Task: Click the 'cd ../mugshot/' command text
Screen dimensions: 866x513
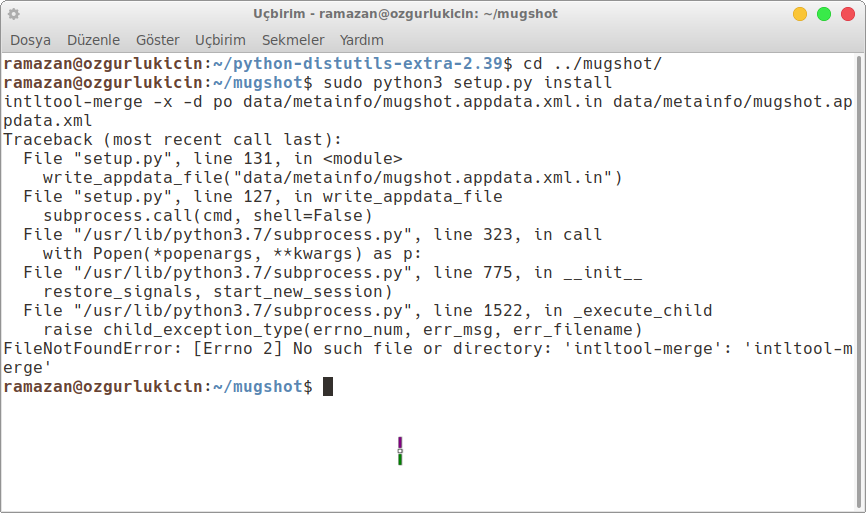Action: tap(592, 64)
